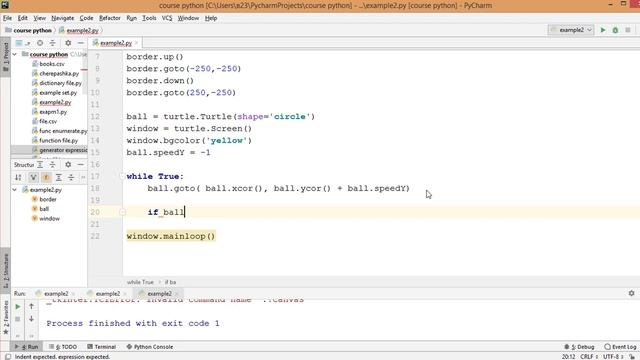Select example2.py in the project tree

[55, 102]
